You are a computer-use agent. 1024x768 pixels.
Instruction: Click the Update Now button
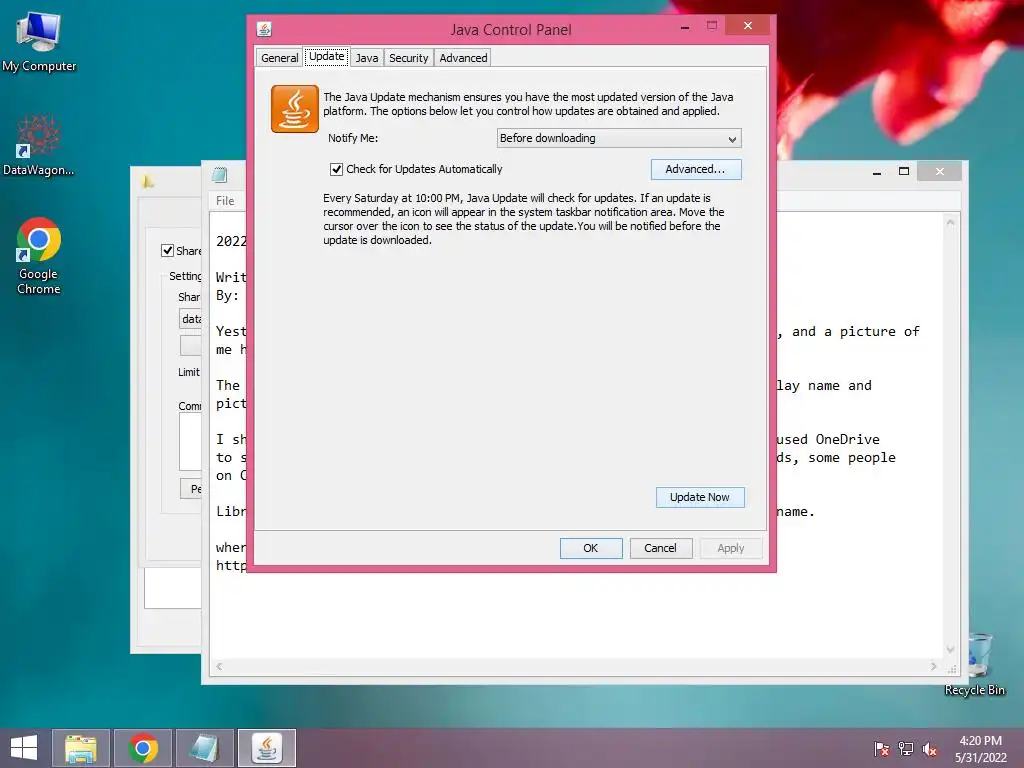point(700,498)
